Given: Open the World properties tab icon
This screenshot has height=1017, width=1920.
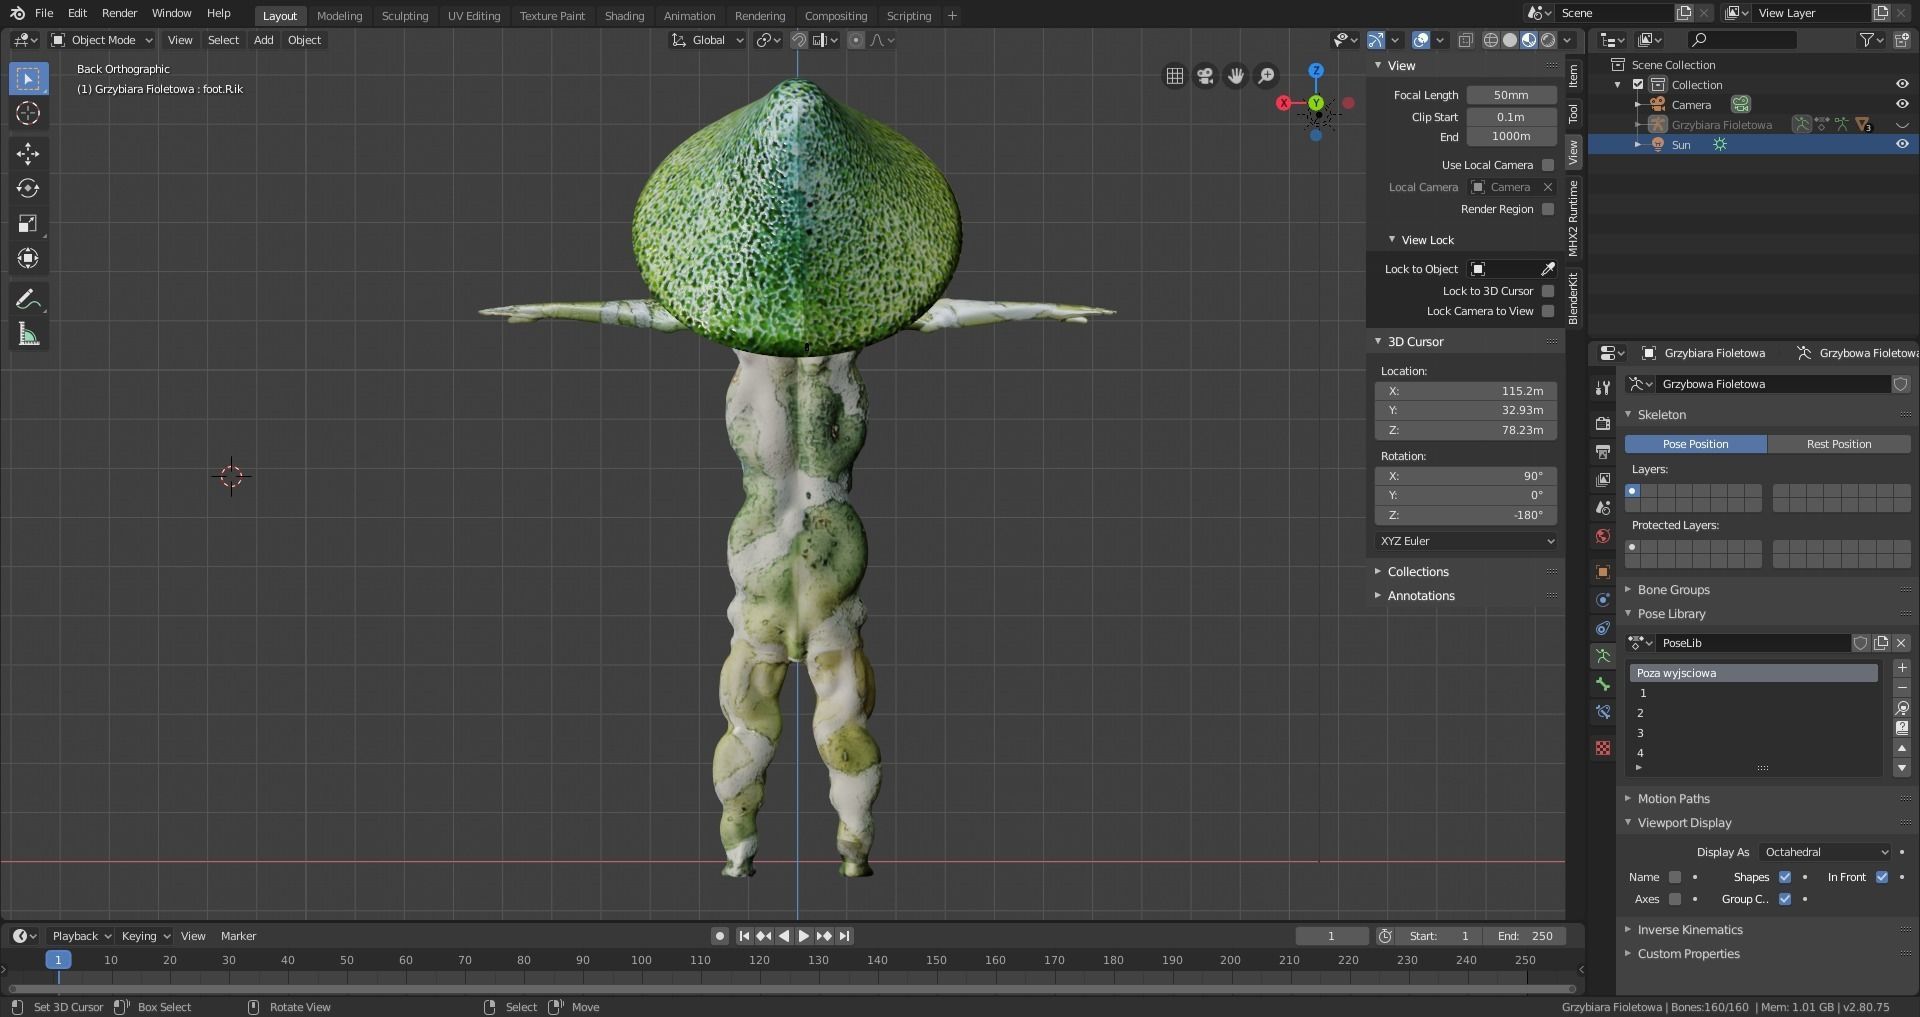Looking at the screenshot, I should [x=1603, y=536].
